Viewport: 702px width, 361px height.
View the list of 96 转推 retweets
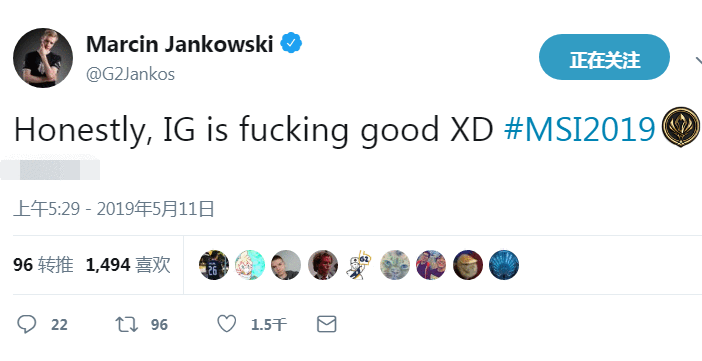click(x=43, y=265)
